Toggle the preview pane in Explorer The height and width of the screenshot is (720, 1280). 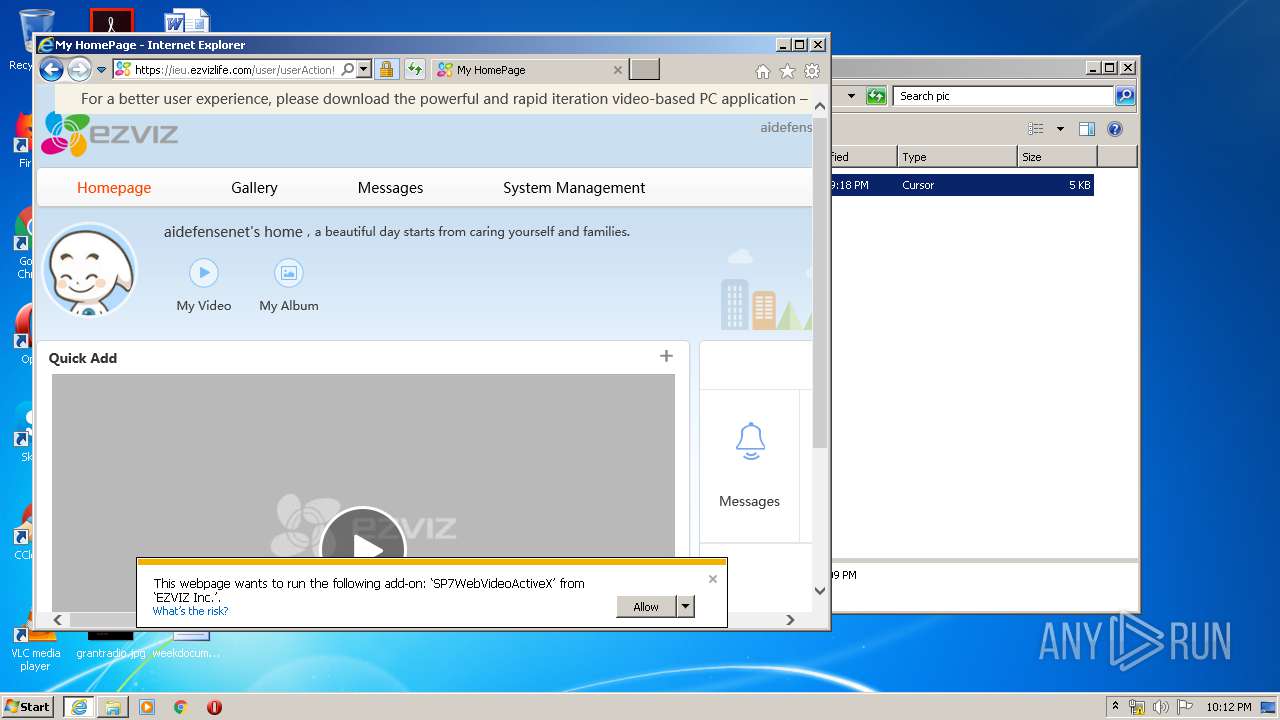click(x=1087, y=129)
